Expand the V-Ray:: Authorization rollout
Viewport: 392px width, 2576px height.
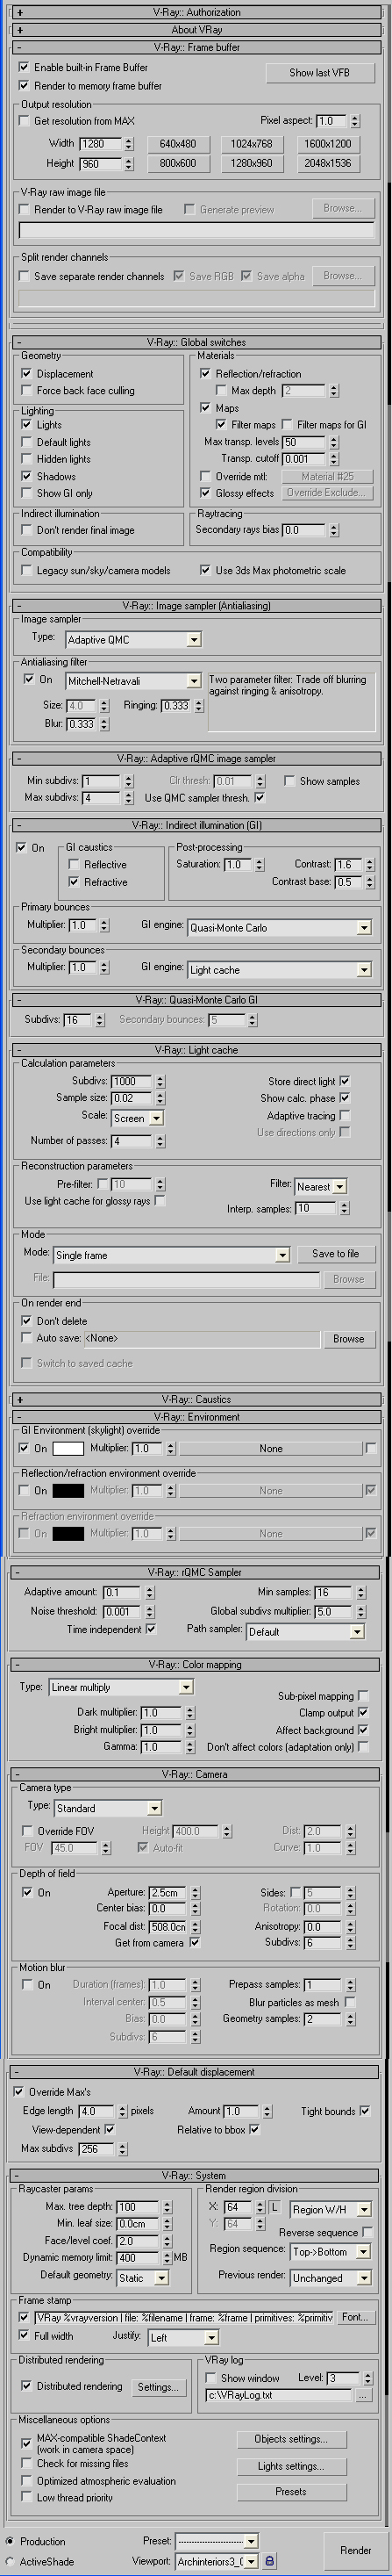196,12
